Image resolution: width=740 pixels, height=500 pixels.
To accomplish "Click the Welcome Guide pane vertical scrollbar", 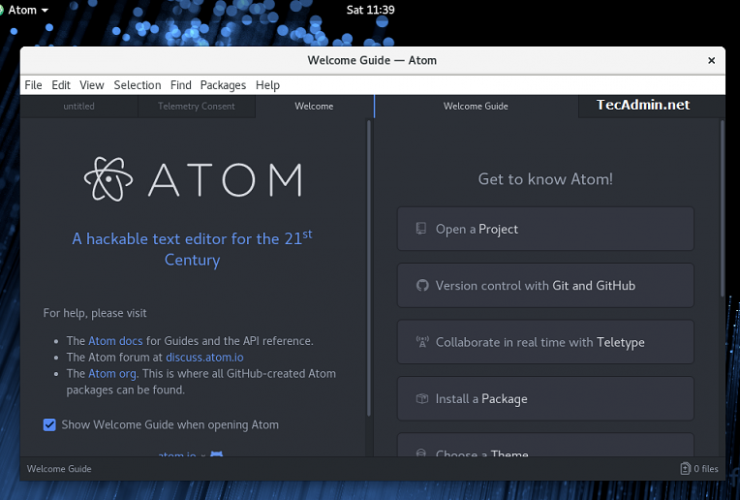I will [x=722, y=210].
